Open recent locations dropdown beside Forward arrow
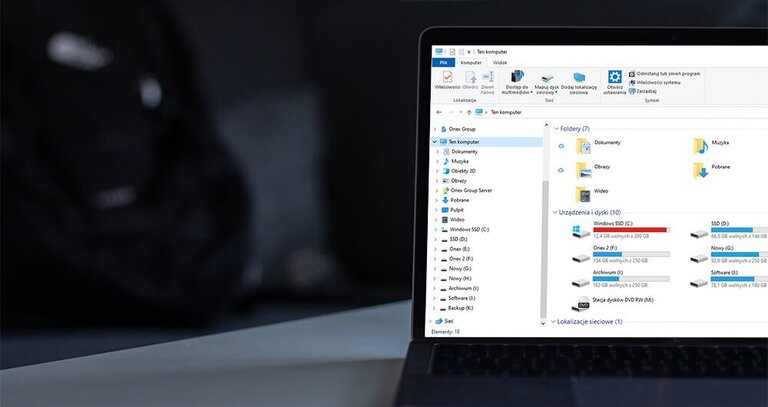Viewport: 768px width, 407px height. click(x=460, y=112)
